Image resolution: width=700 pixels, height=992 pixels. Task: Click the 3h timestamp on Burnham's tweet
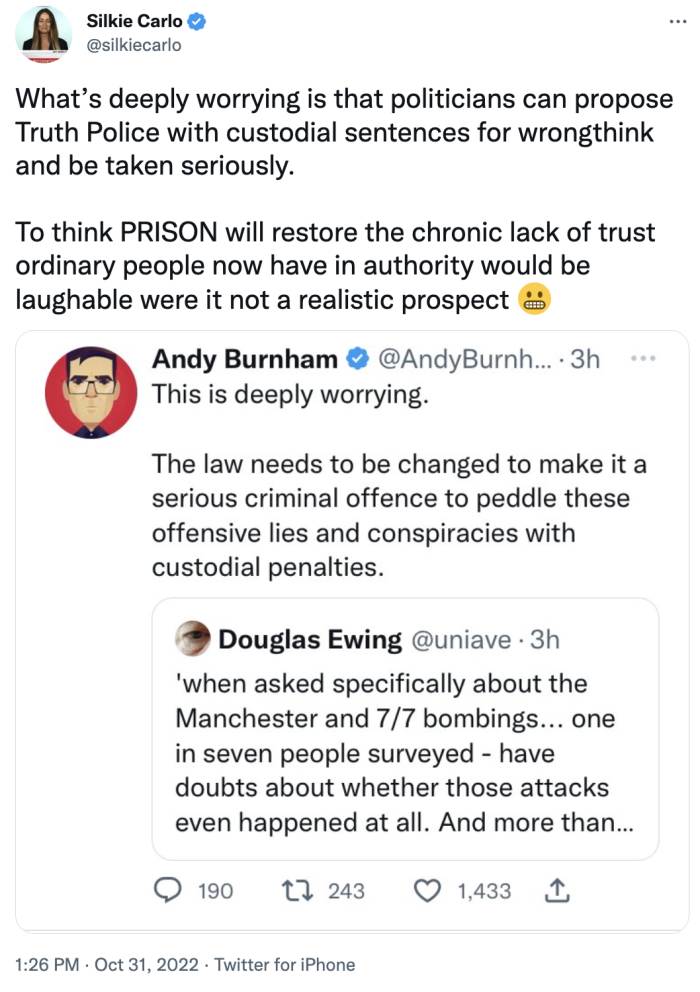tap(584, 360)
